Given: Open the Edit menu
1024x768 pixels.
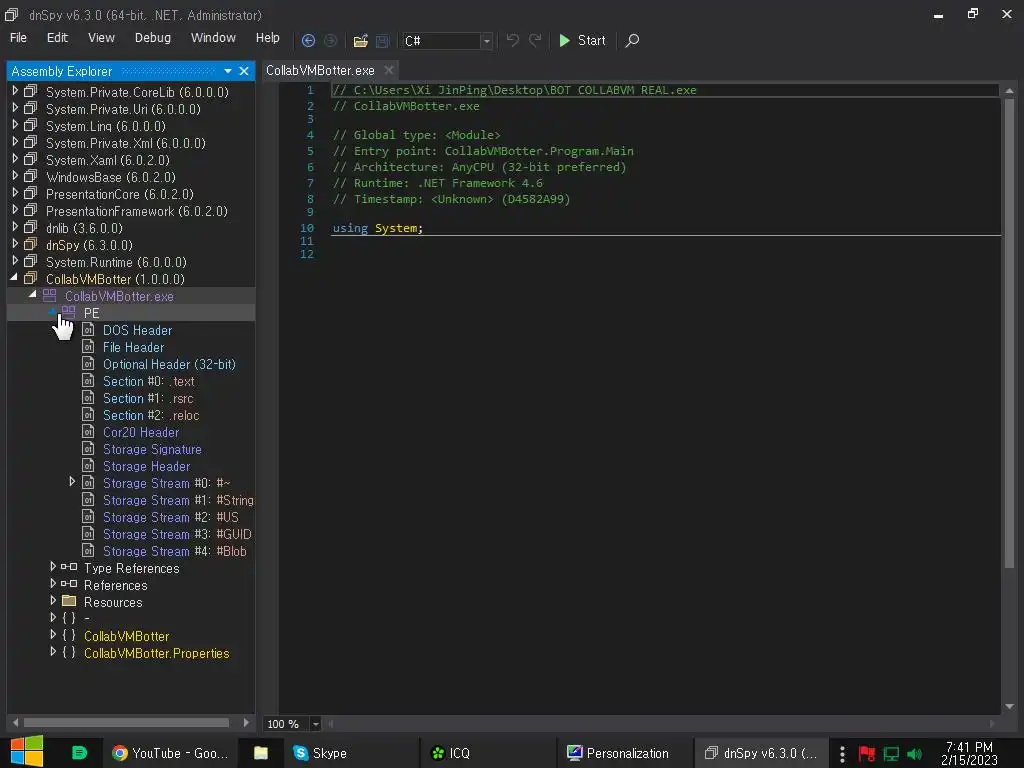Looking at the screenshot, I should [57, 38].
